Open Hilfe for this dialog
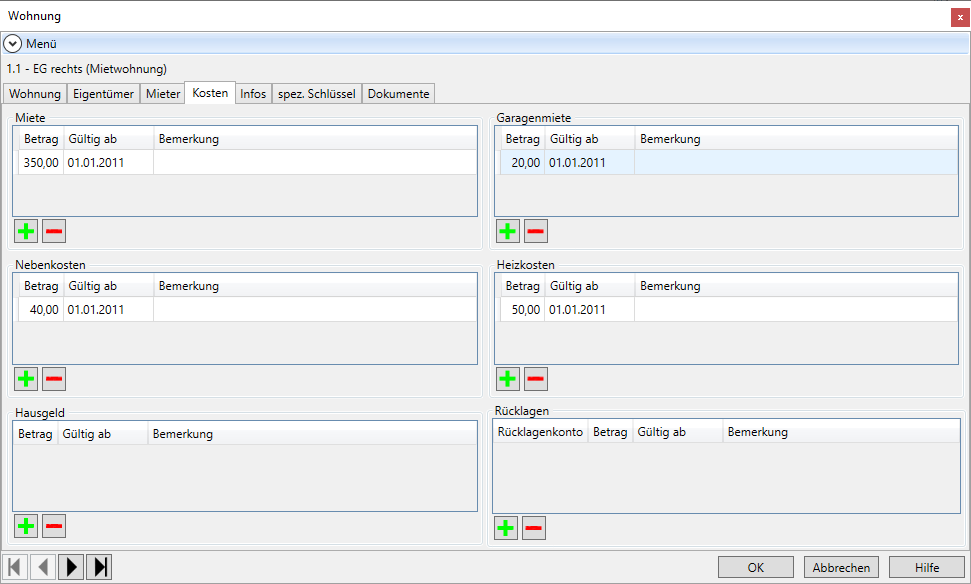Image resolution: width=971 pixels, height=584 pixels. tap(926, 567)
